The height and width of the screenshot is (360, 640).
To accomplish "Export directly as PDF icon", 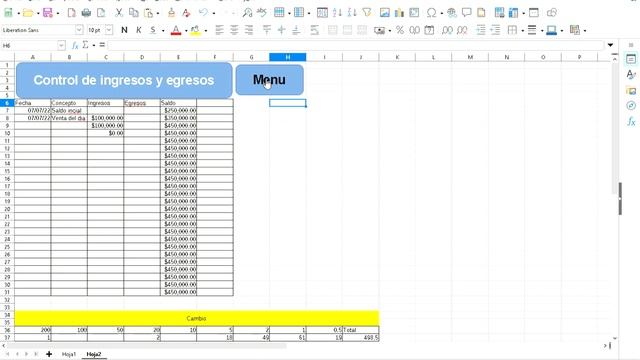I will click(x=71, y=13).
